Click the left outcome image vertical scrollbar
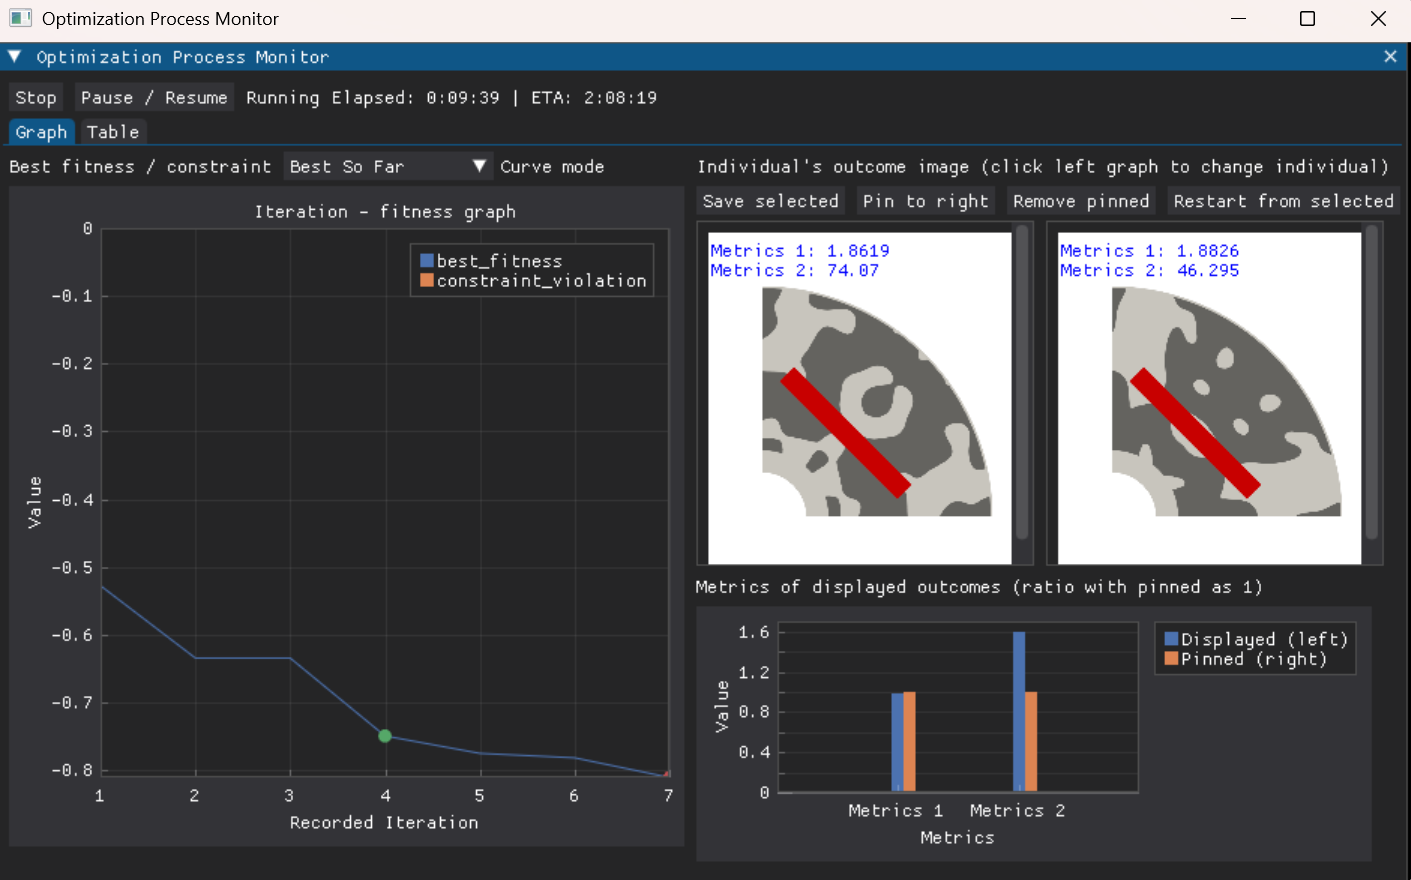 point(1022,382)
